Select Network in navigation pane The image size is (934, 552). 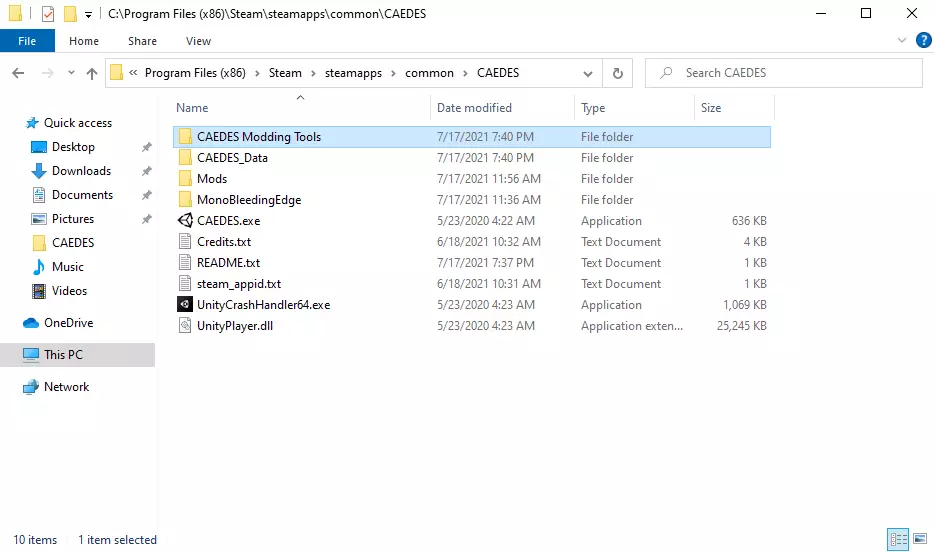click(x=66, y=387)
